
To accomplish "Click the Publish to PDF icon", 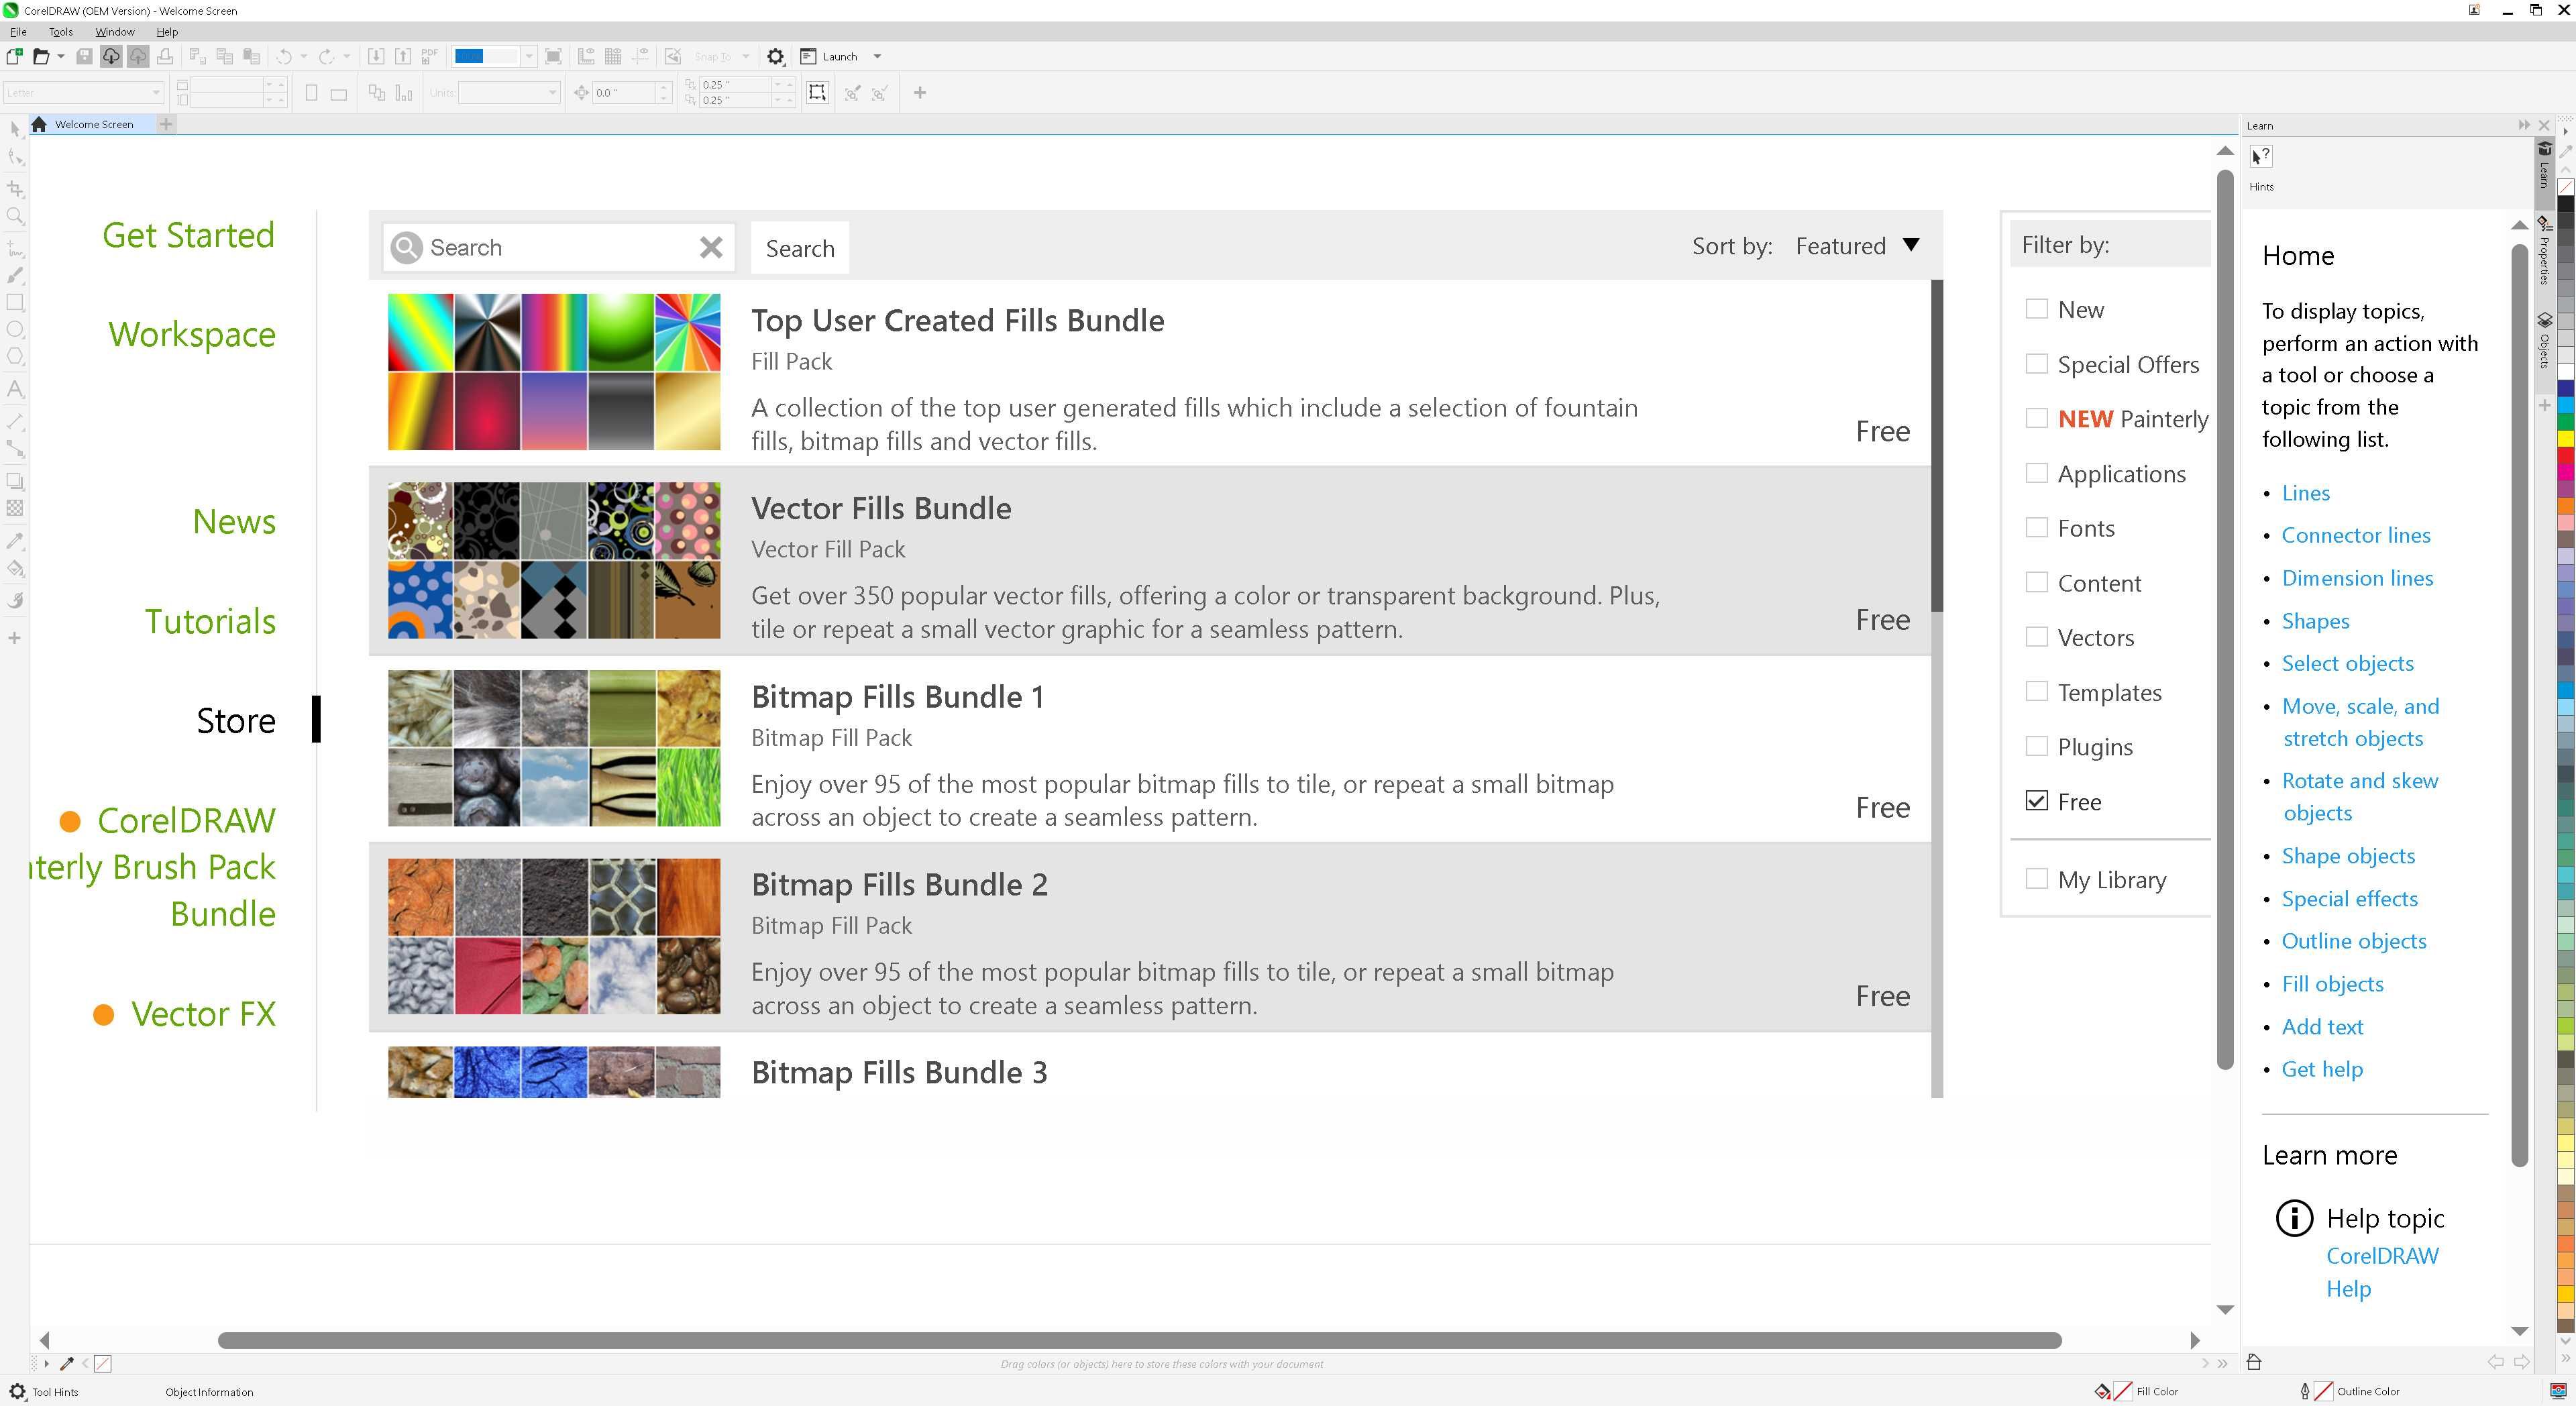I will point(430,57).
